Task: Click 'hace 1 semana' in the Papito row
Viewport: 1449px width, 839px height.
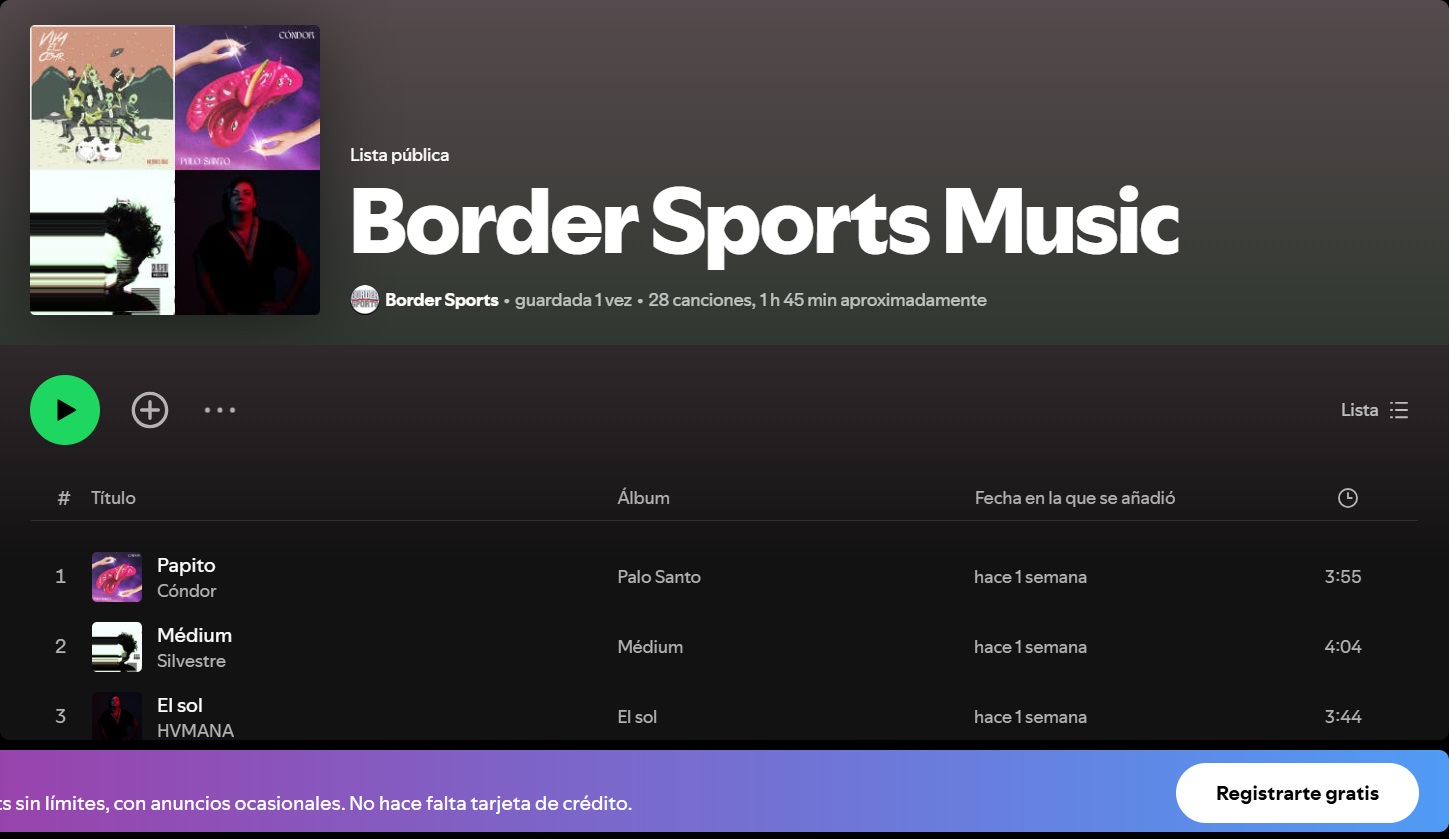Action: (1030, 577)
